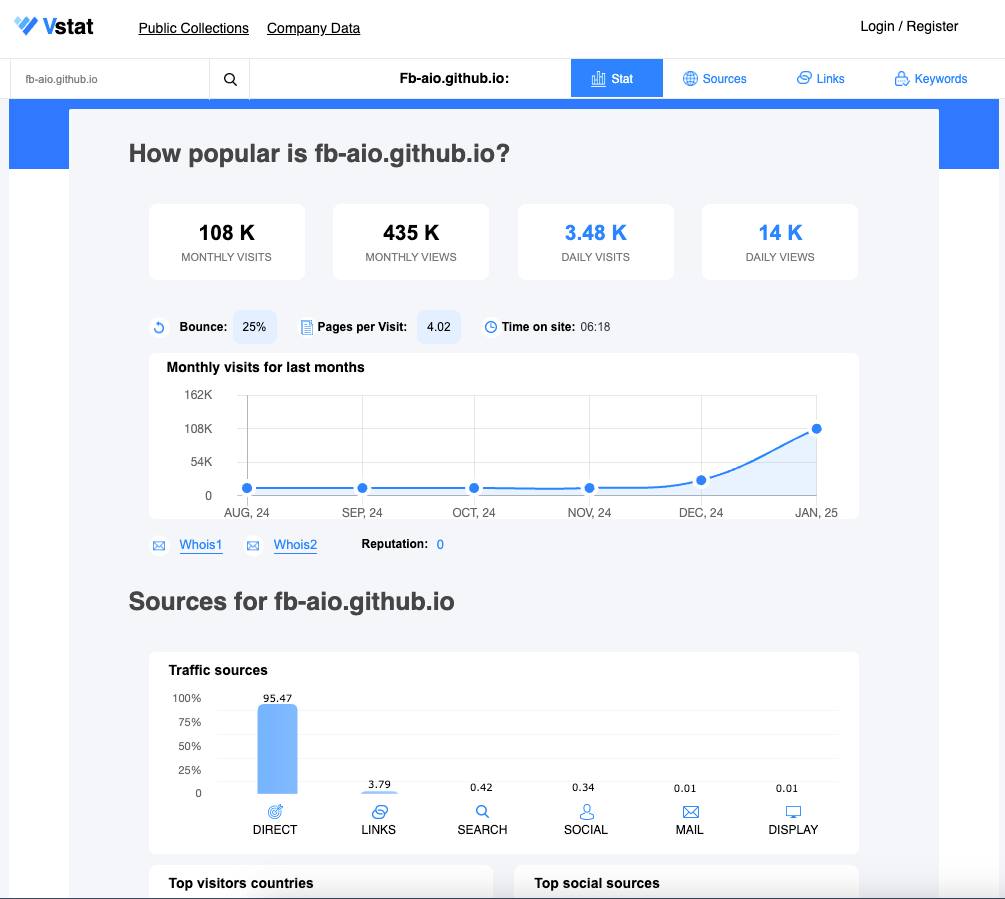The width and height of the screenshot is (1005, 899).
Task: Click the 435 K monthly views card
Action: coord(411,242)
